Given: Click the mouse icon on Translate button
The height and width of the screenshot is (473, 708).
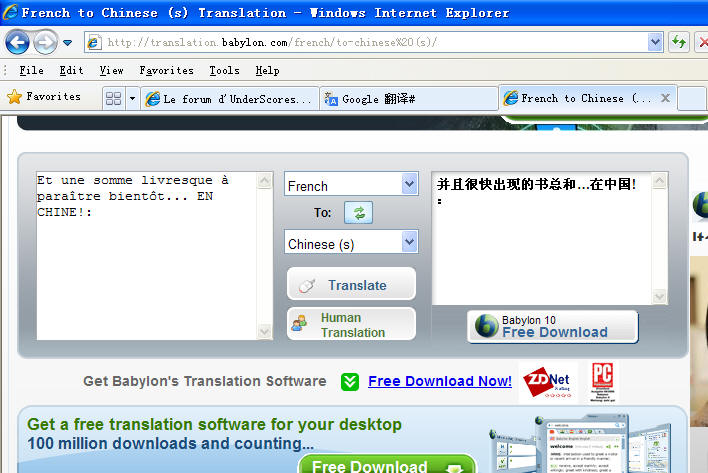Looking at the screenshot, I should point(307,286).
